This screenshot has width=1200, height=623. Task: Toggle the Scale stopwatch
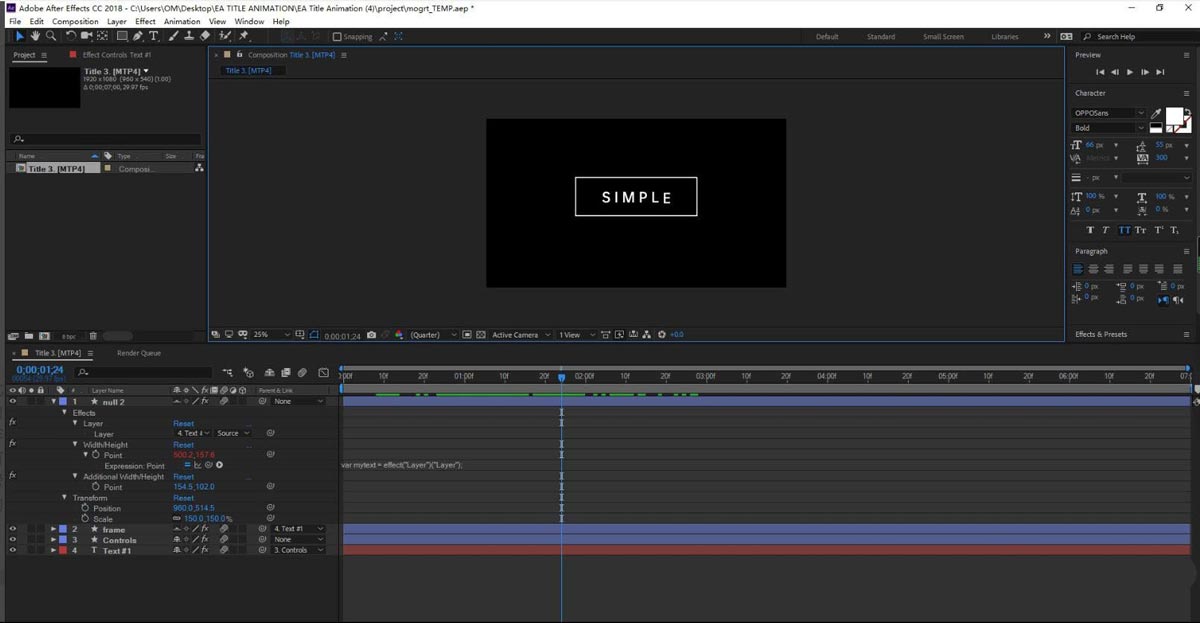(85, 519)
